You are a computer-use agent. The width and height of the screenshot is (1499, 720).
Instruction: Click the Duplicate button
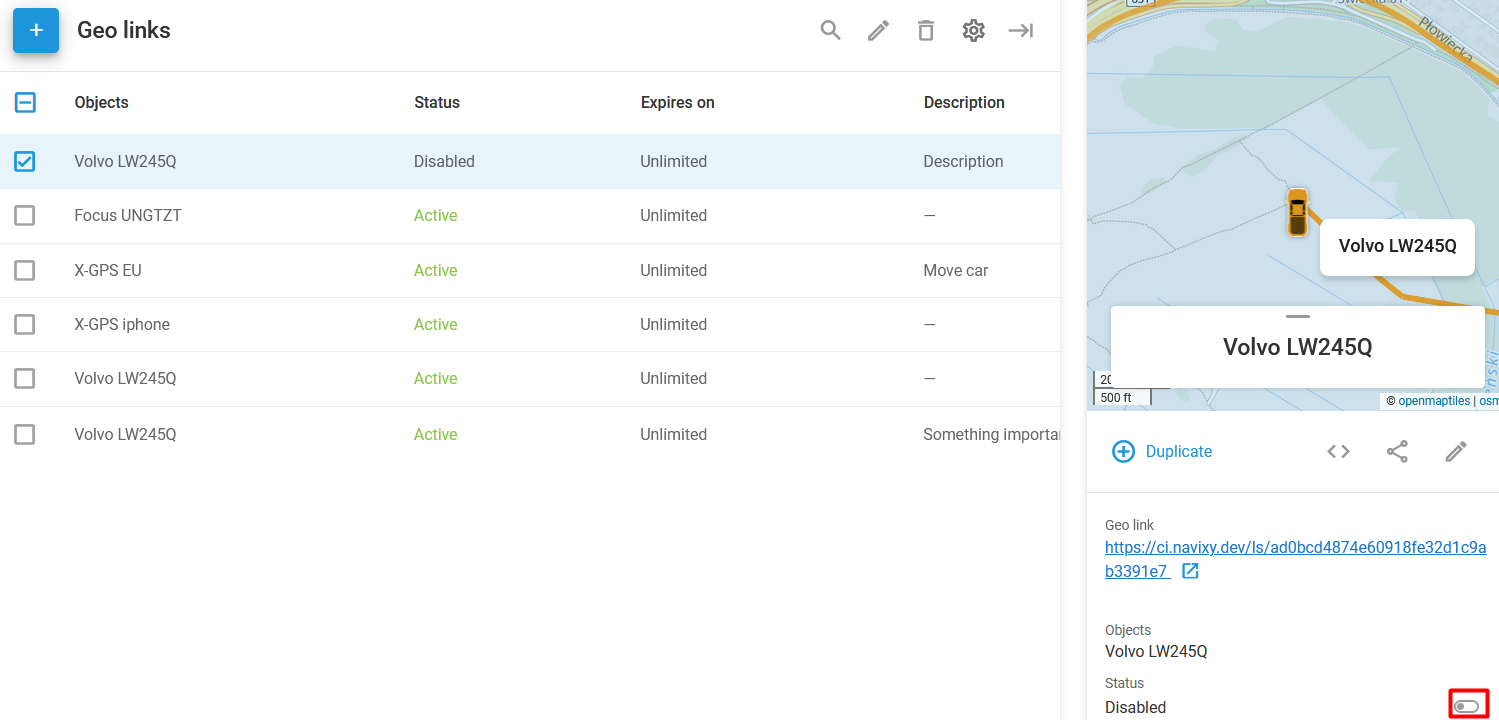tap(1162, 452)
